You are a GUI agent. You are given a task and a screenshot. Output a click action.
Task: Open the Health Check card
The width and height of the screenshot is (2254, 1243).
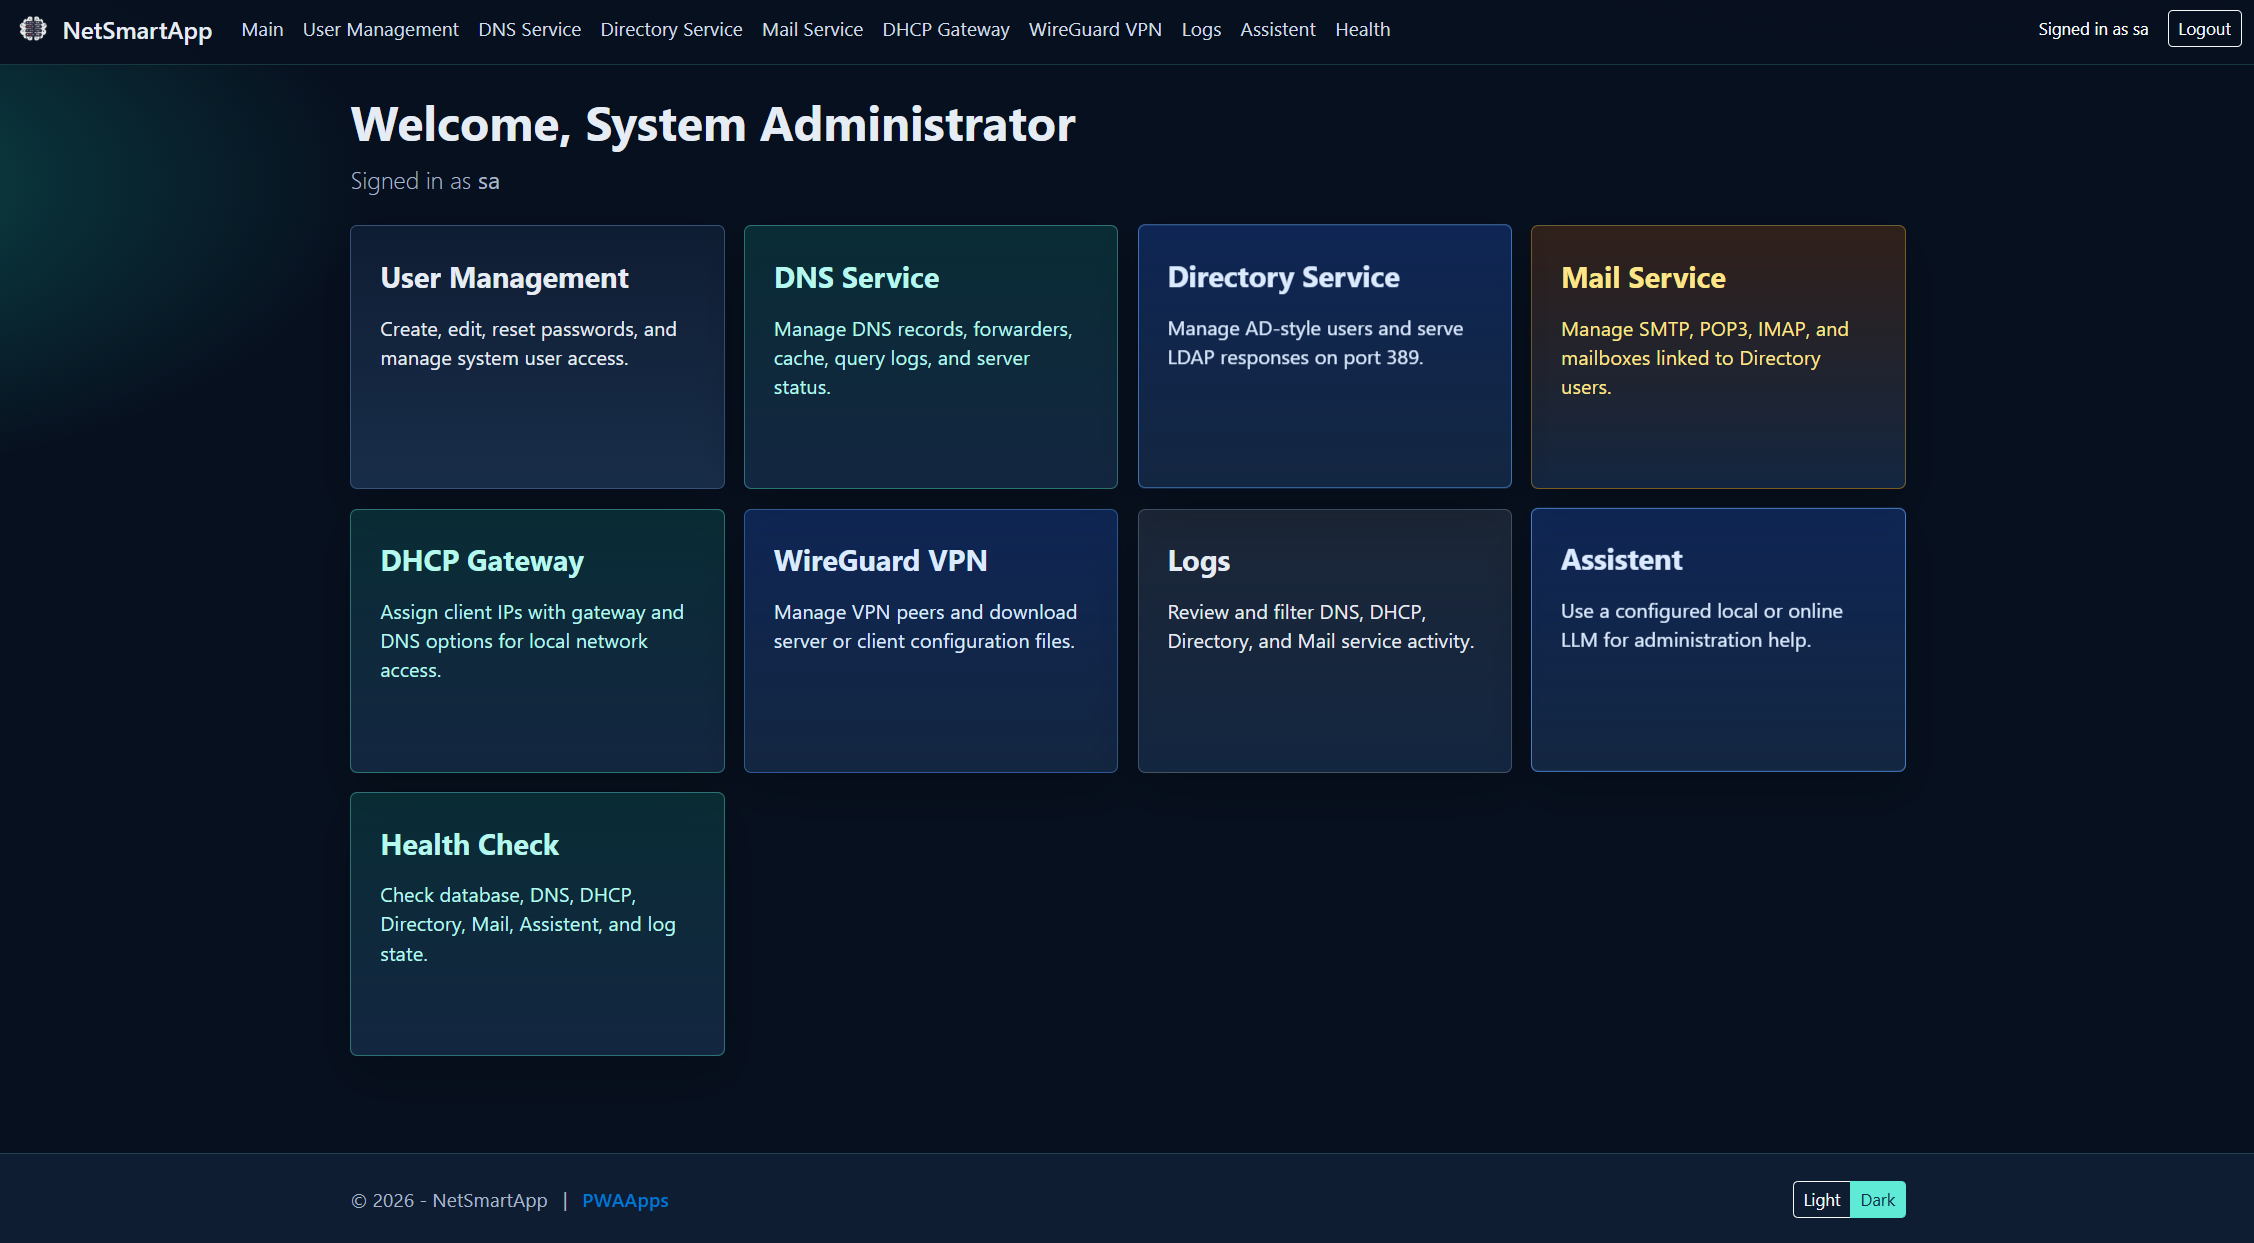pyautogui.click(x=537, y=924)
